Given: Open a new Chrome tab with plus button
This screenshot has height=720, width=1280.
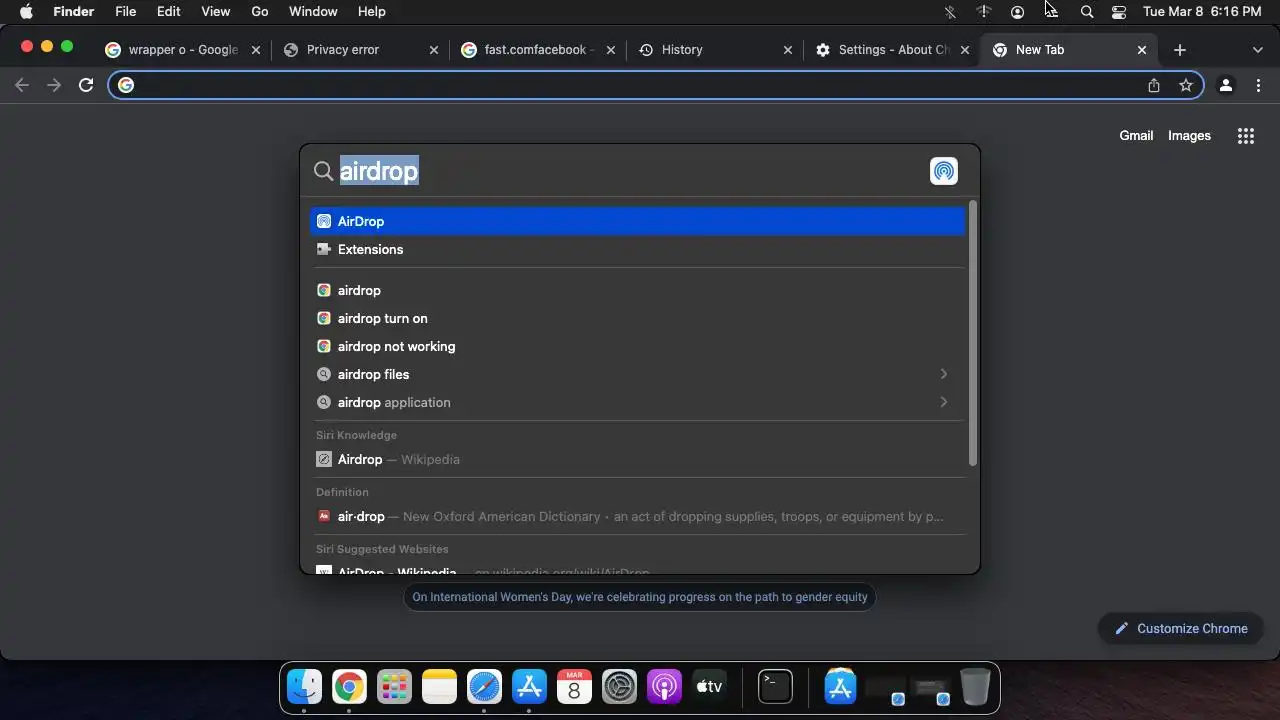Looking at the screenshot, I should [x=1180, y=50].
